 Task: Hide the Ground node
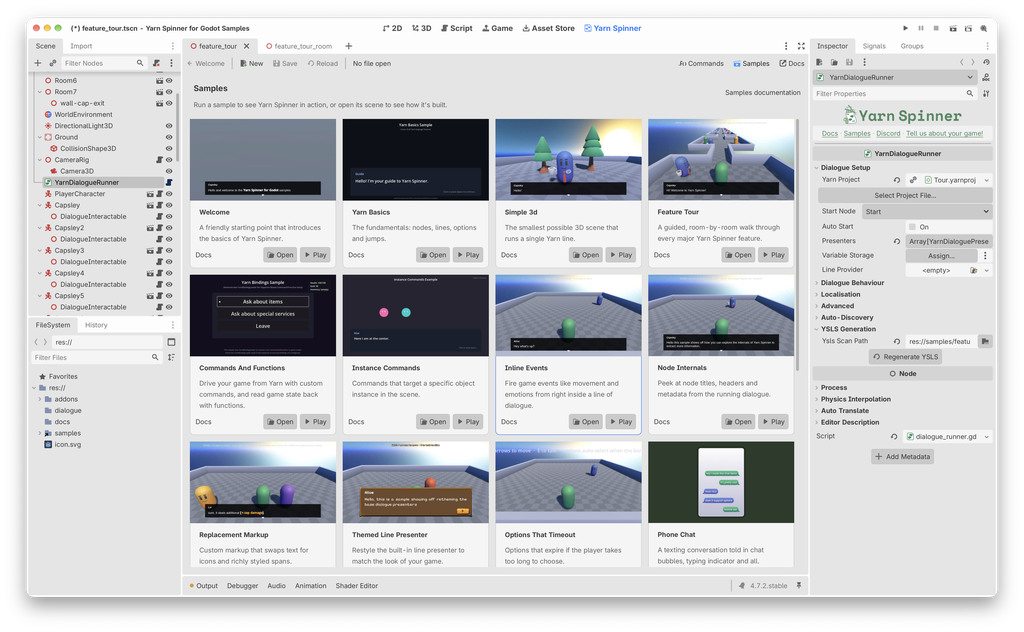[169, 137]
